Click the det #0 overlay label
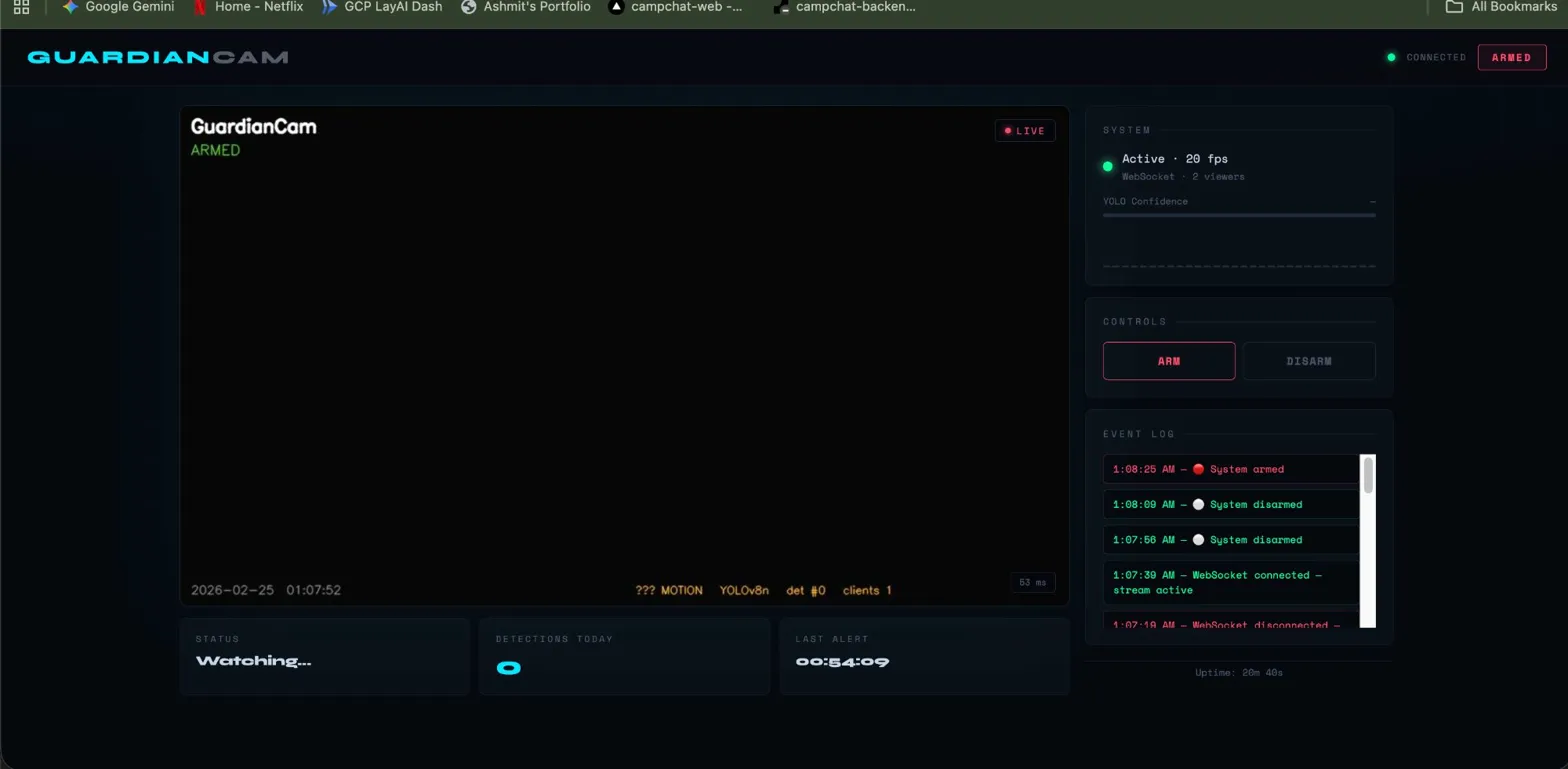 tap(806, 590)
